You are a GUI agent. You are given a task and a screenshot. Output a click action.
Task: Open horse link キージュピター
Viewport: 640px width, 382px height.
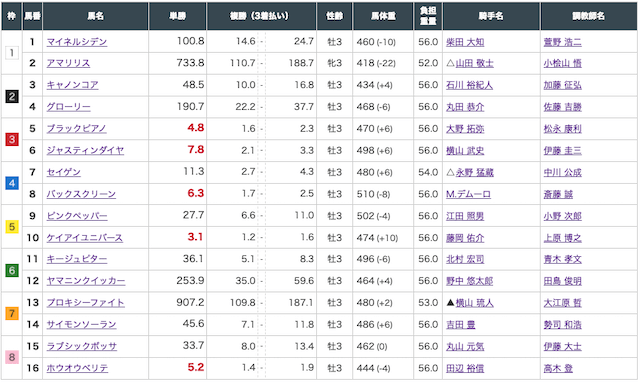coord(77,260)
